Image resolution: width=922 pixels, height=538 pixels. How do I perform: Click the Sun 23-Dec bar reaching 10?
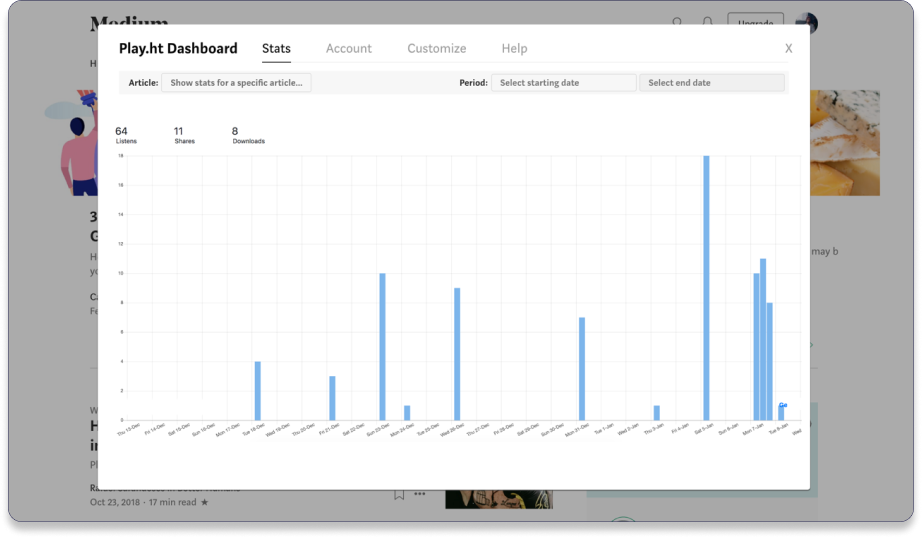coord(382,346)
